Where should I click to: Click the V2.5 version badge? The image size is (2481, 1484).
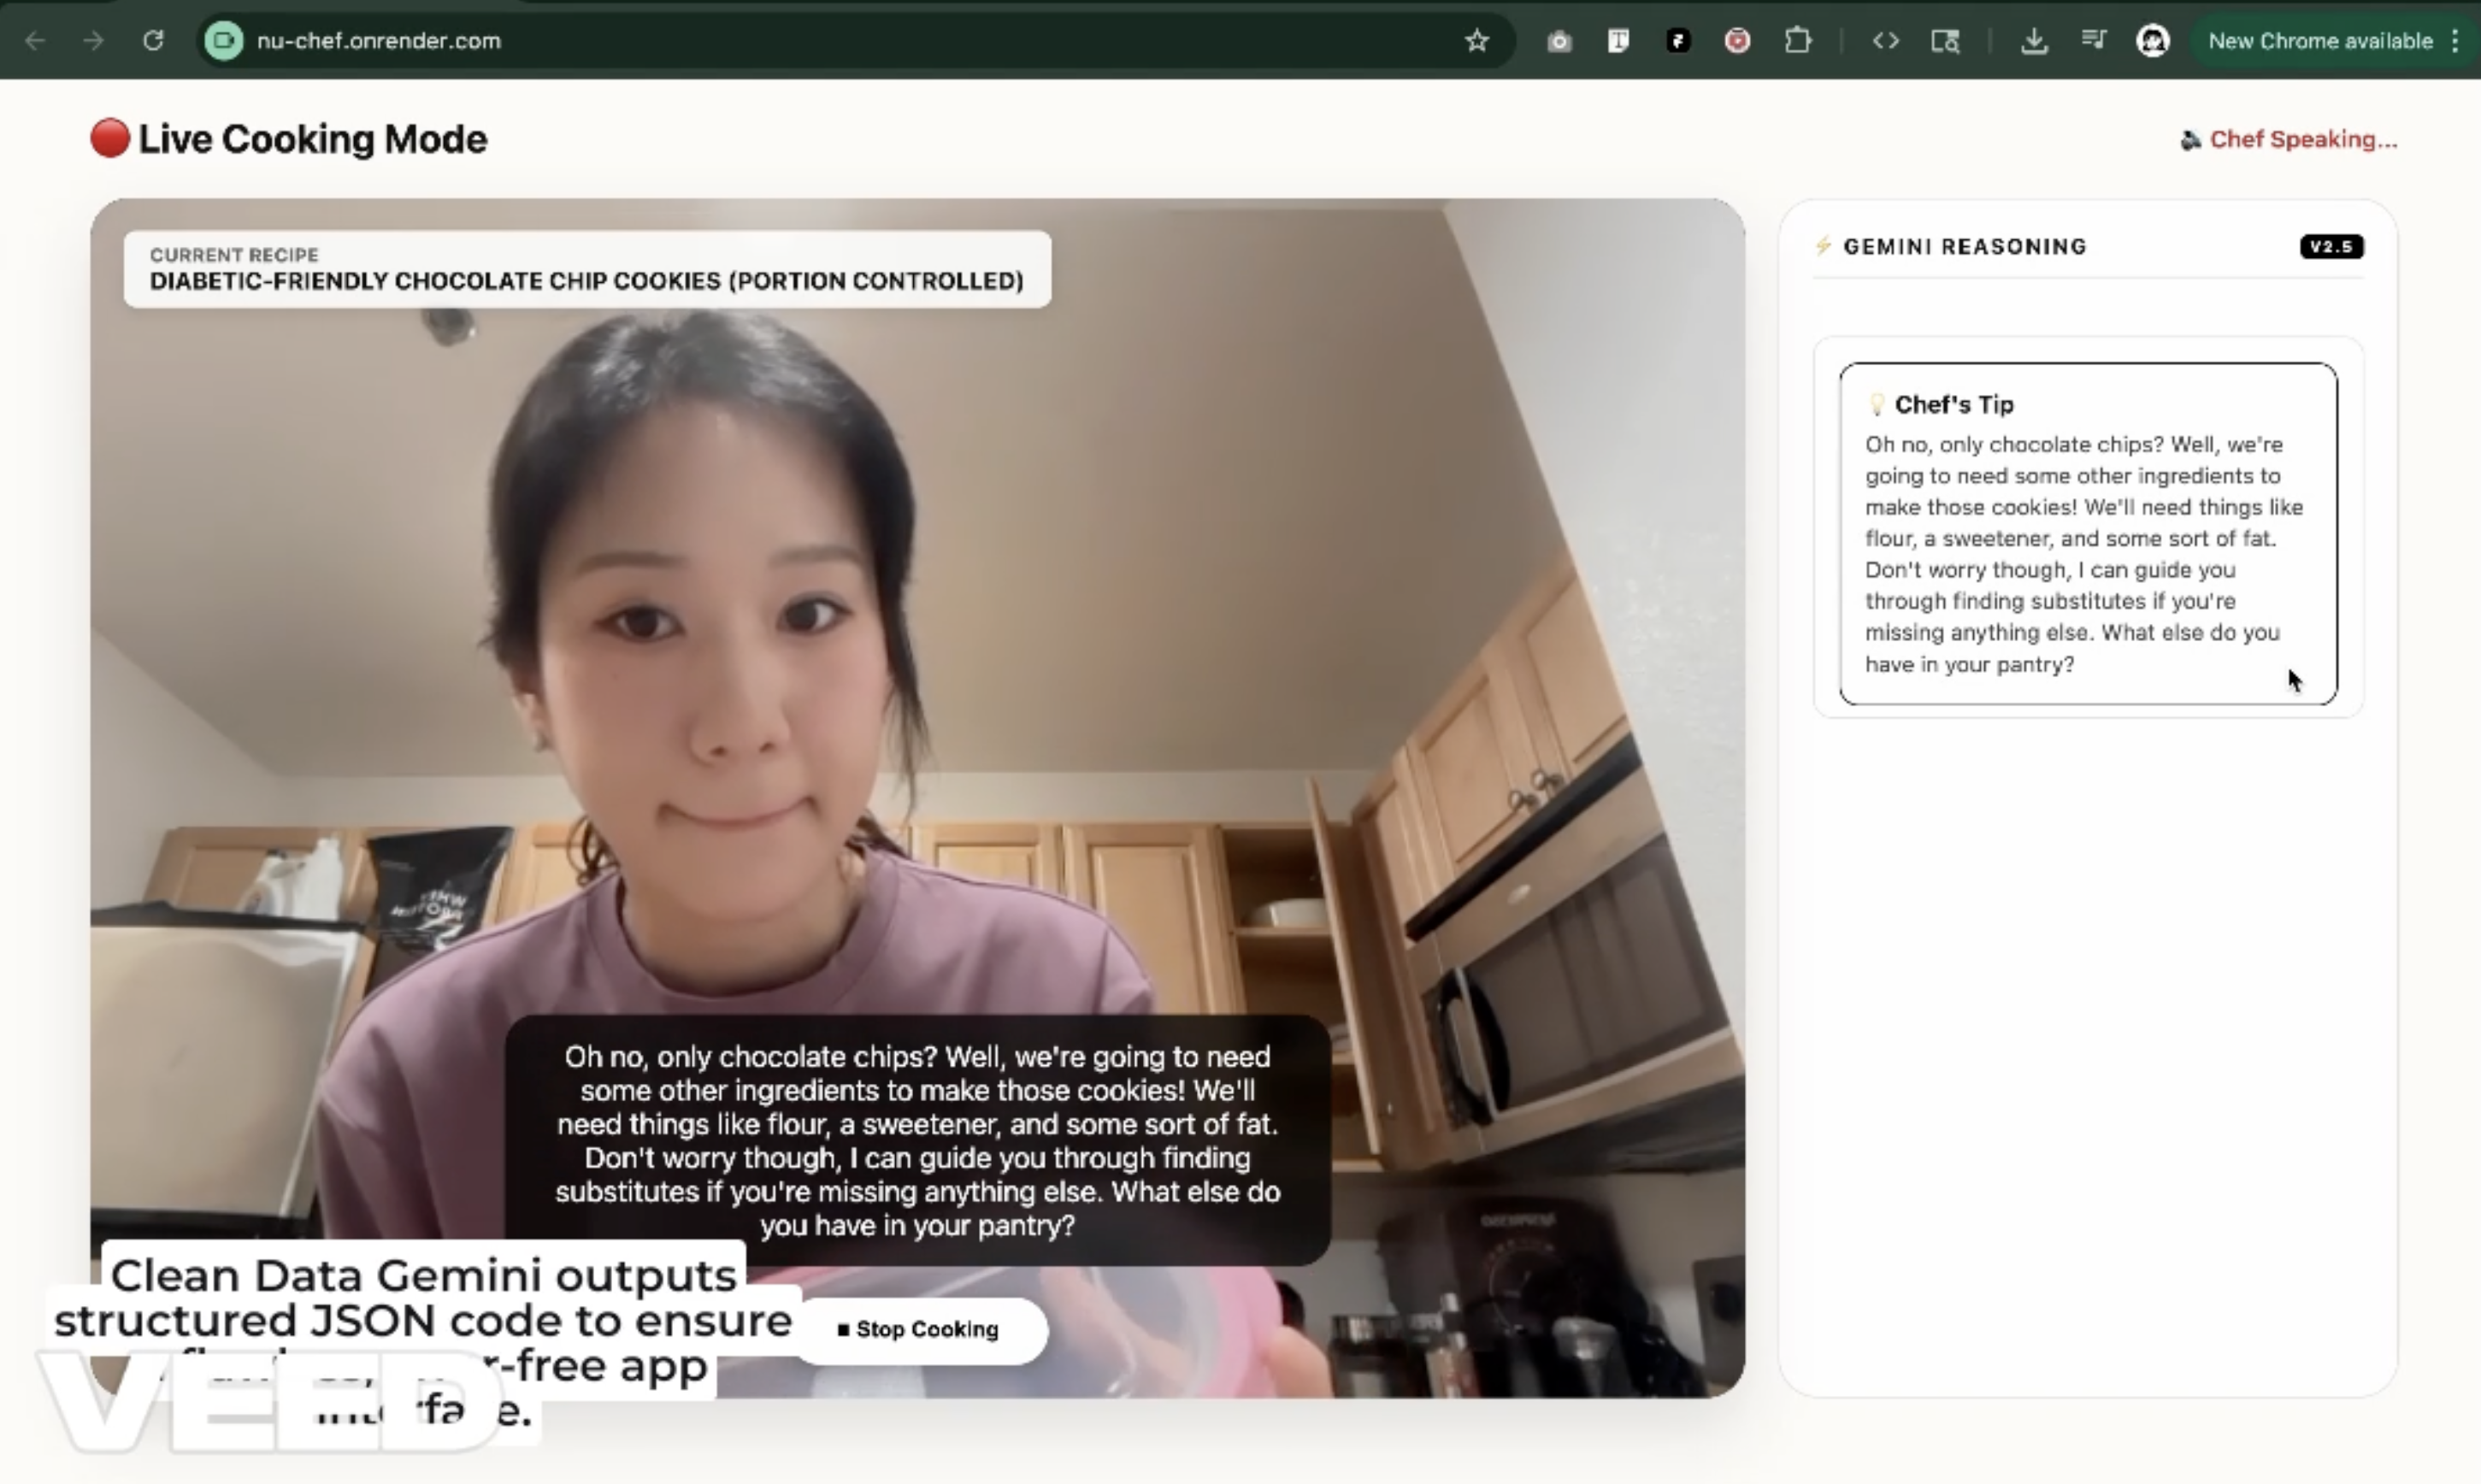tap(2331, 247)
